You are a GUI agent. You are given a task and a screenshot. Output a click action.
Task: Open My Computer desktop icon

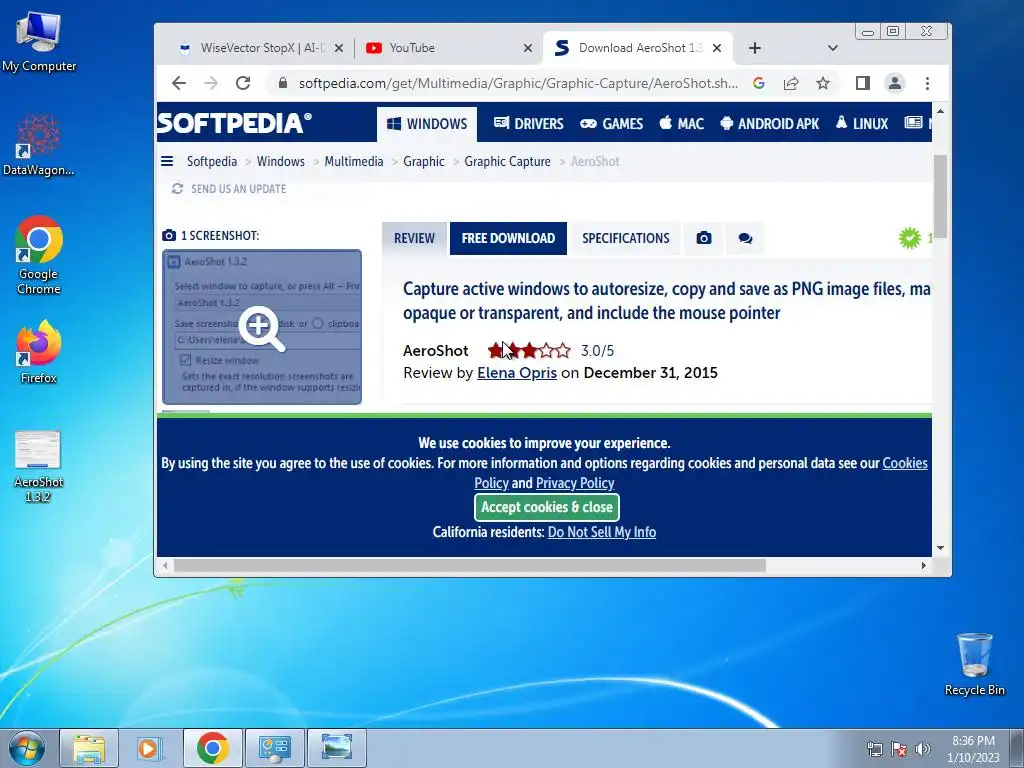click(x=39, y=42)
